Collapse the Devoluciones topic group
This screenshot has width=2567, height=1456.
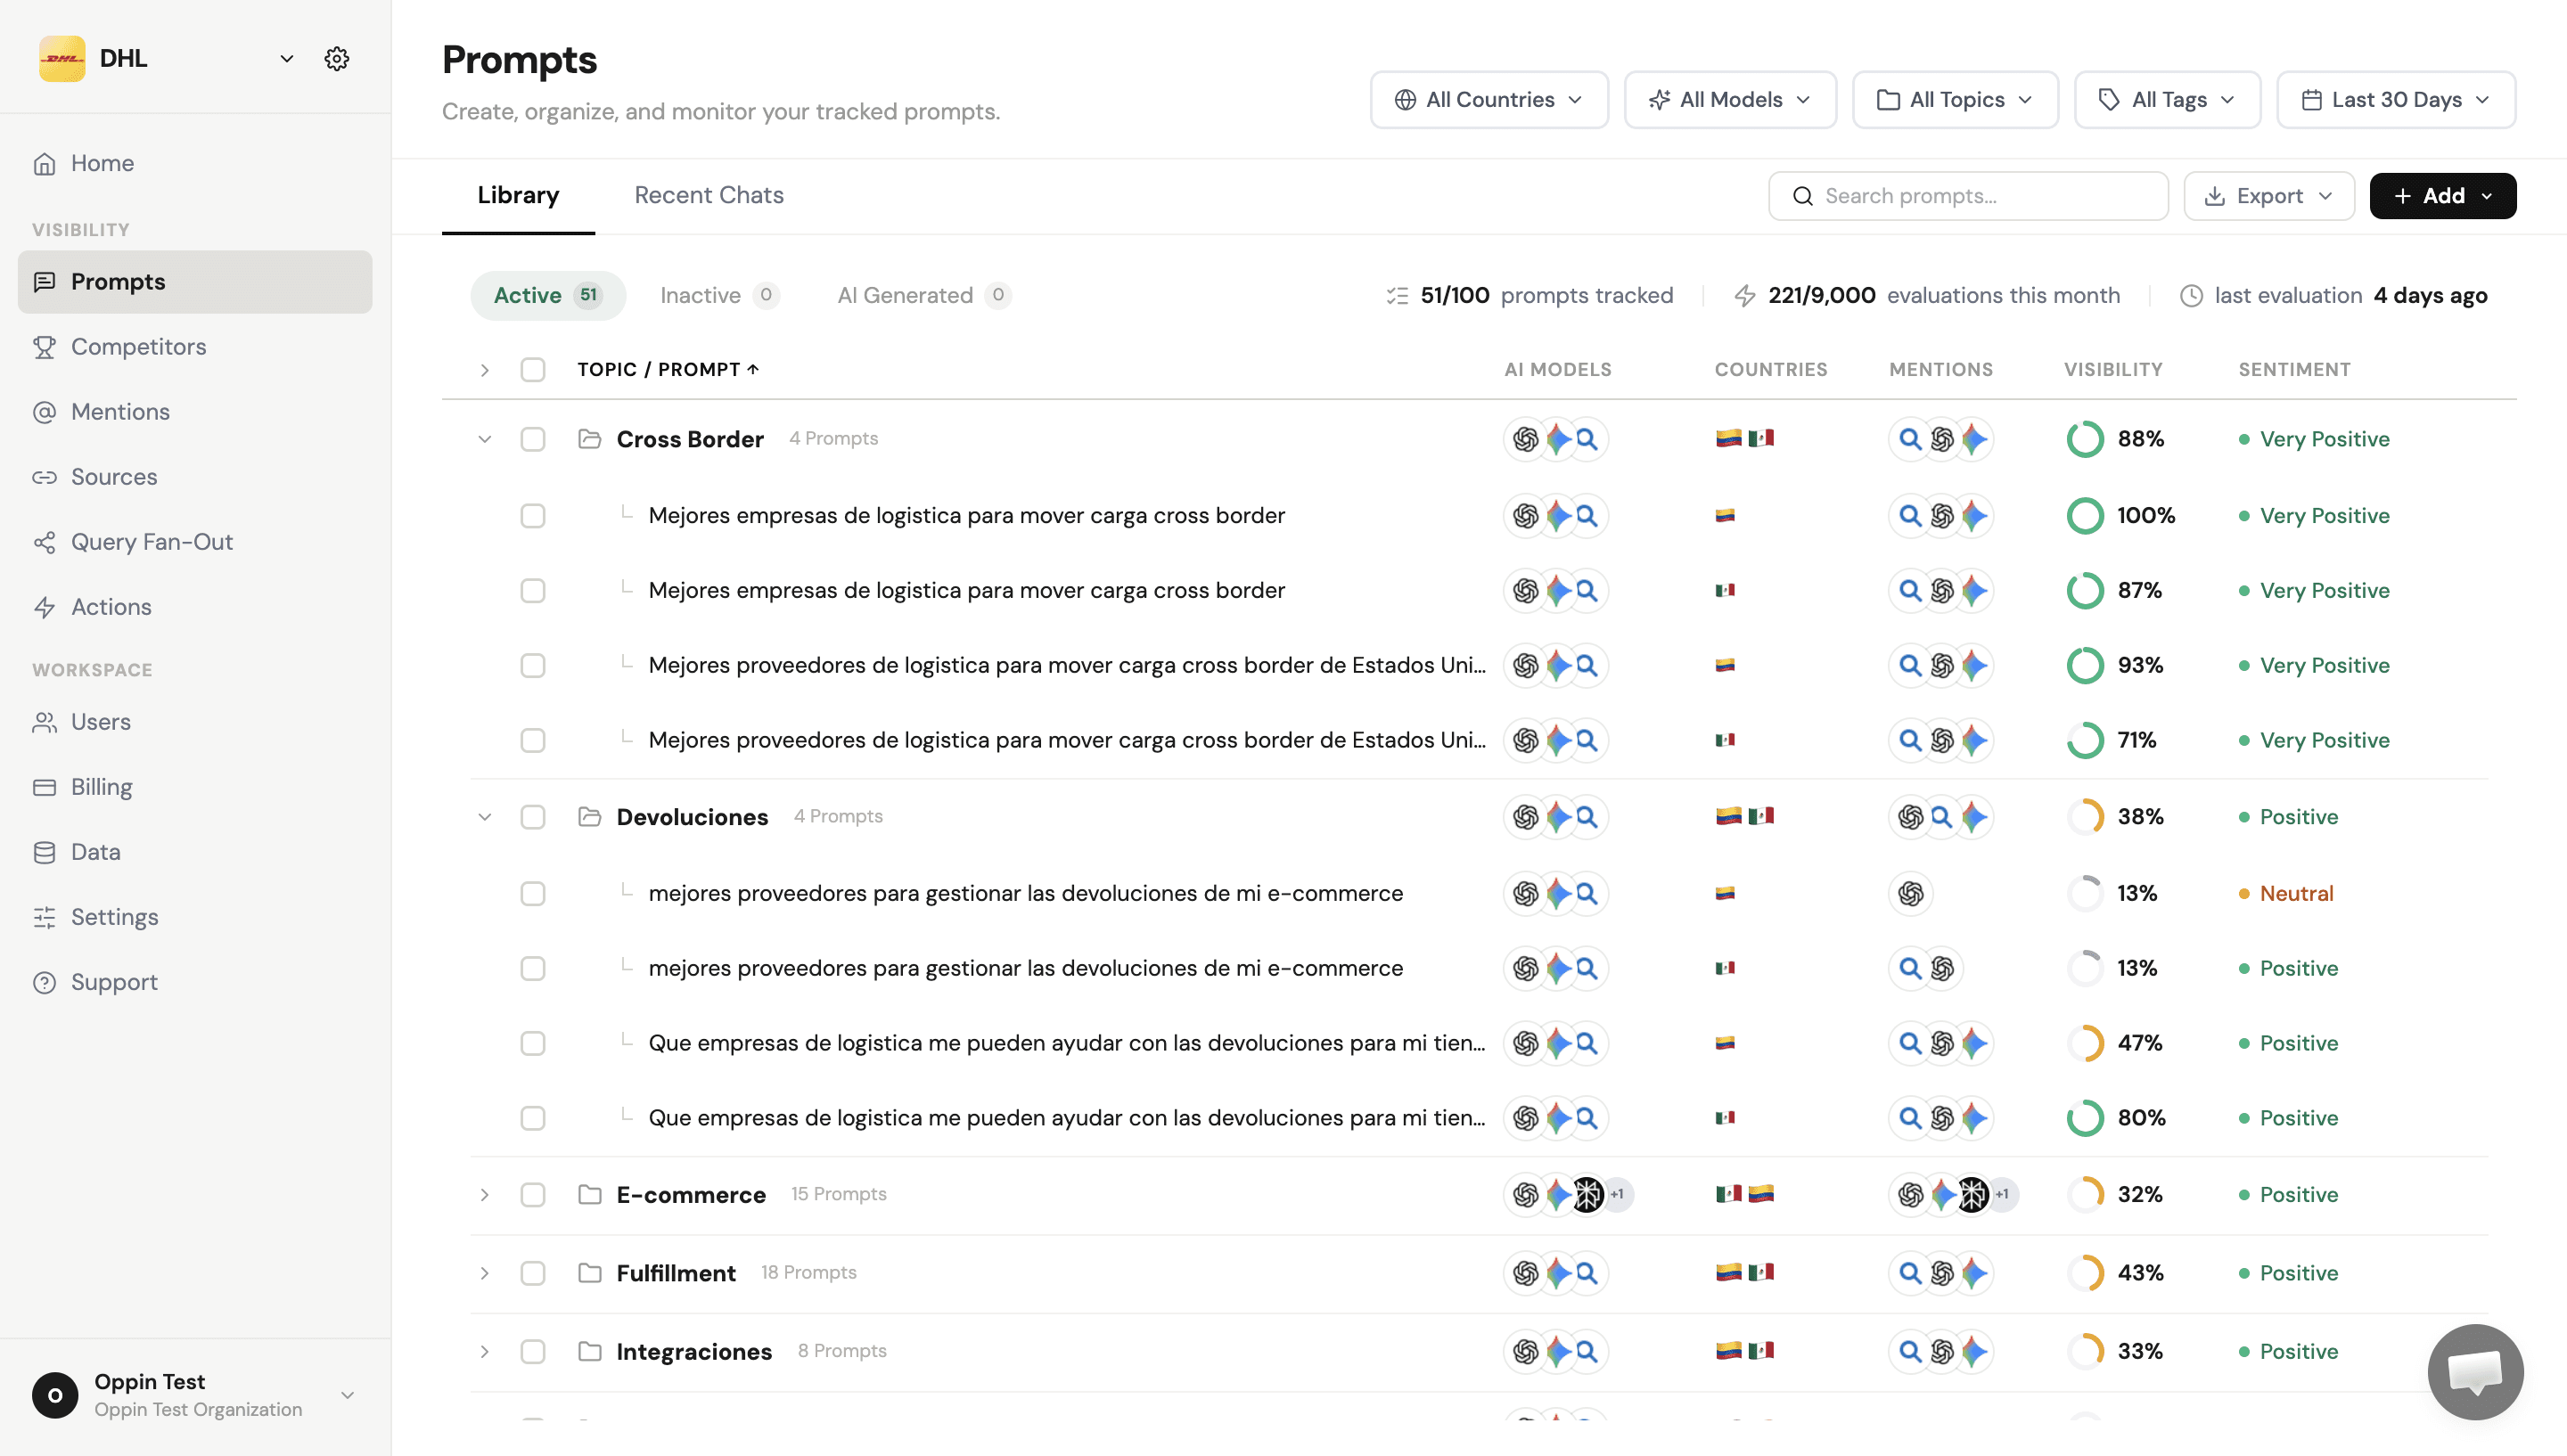coord(484,817)
